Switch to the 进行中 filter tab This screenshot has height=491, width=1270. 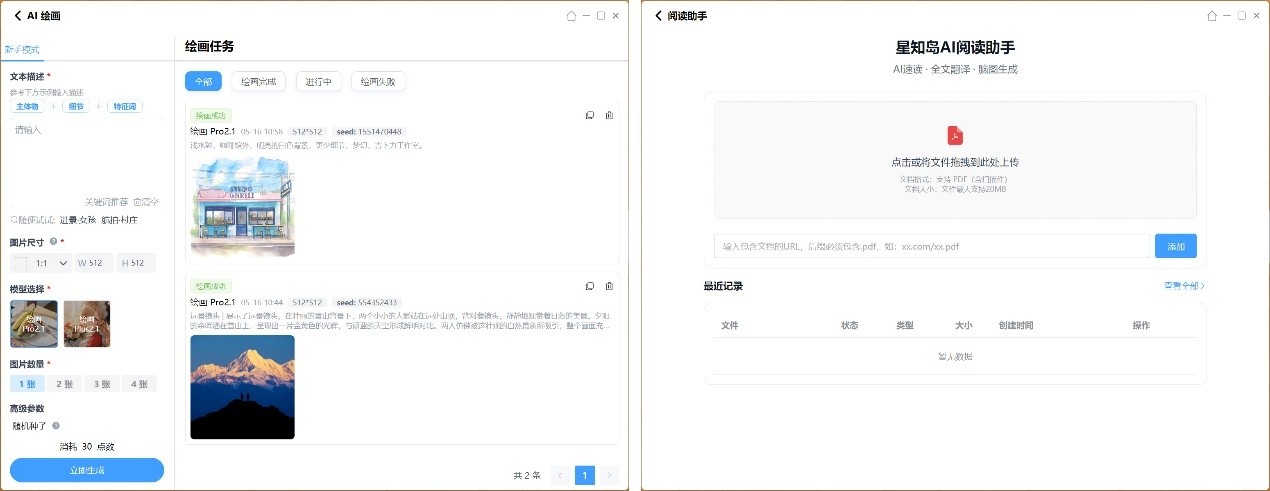tap(319, 82)
